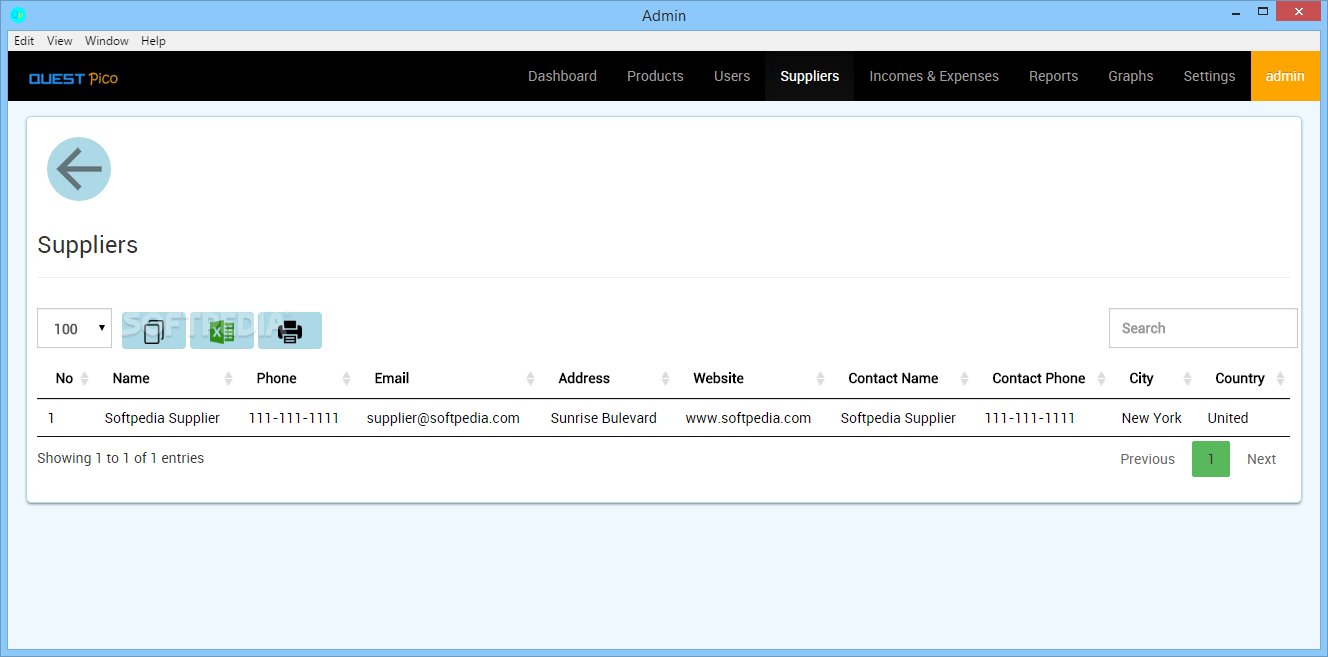
Task: Sort by the Country column arrows
Action: point(1281,378)
